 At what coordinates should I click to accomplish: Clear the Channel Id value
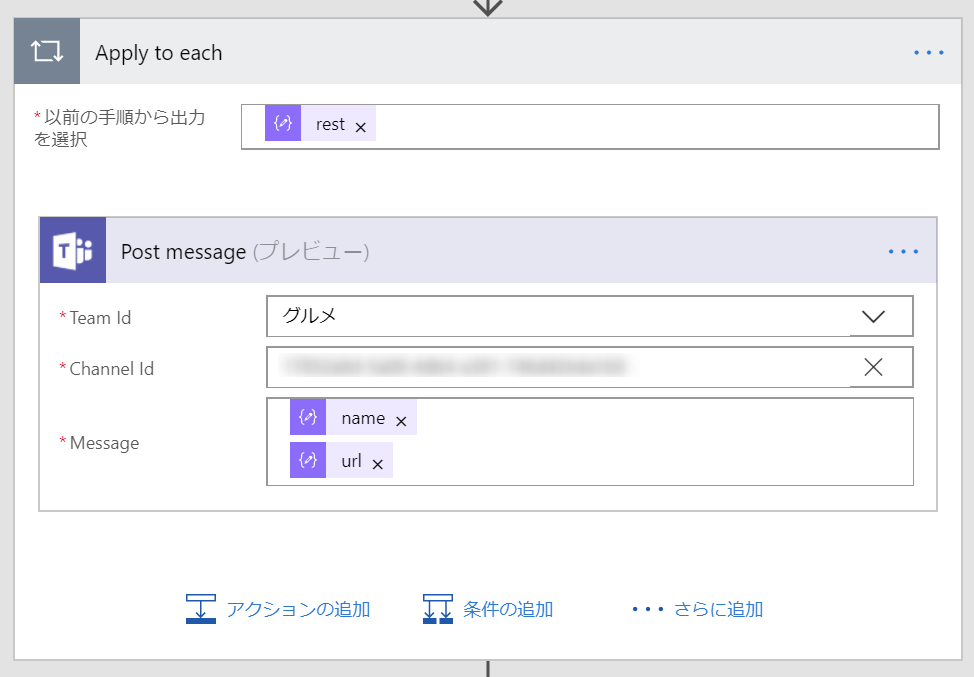click(873, 367)
